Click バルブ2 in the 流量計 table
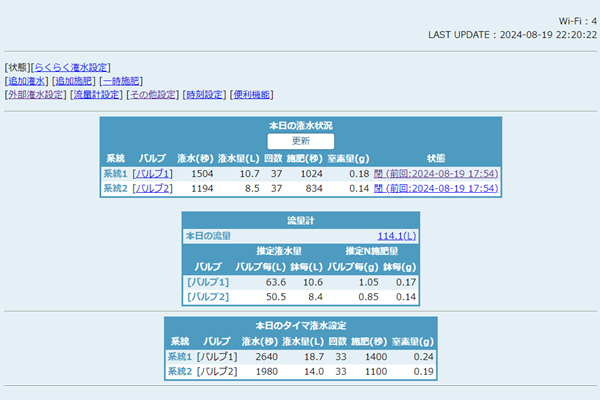 point(208,297)
